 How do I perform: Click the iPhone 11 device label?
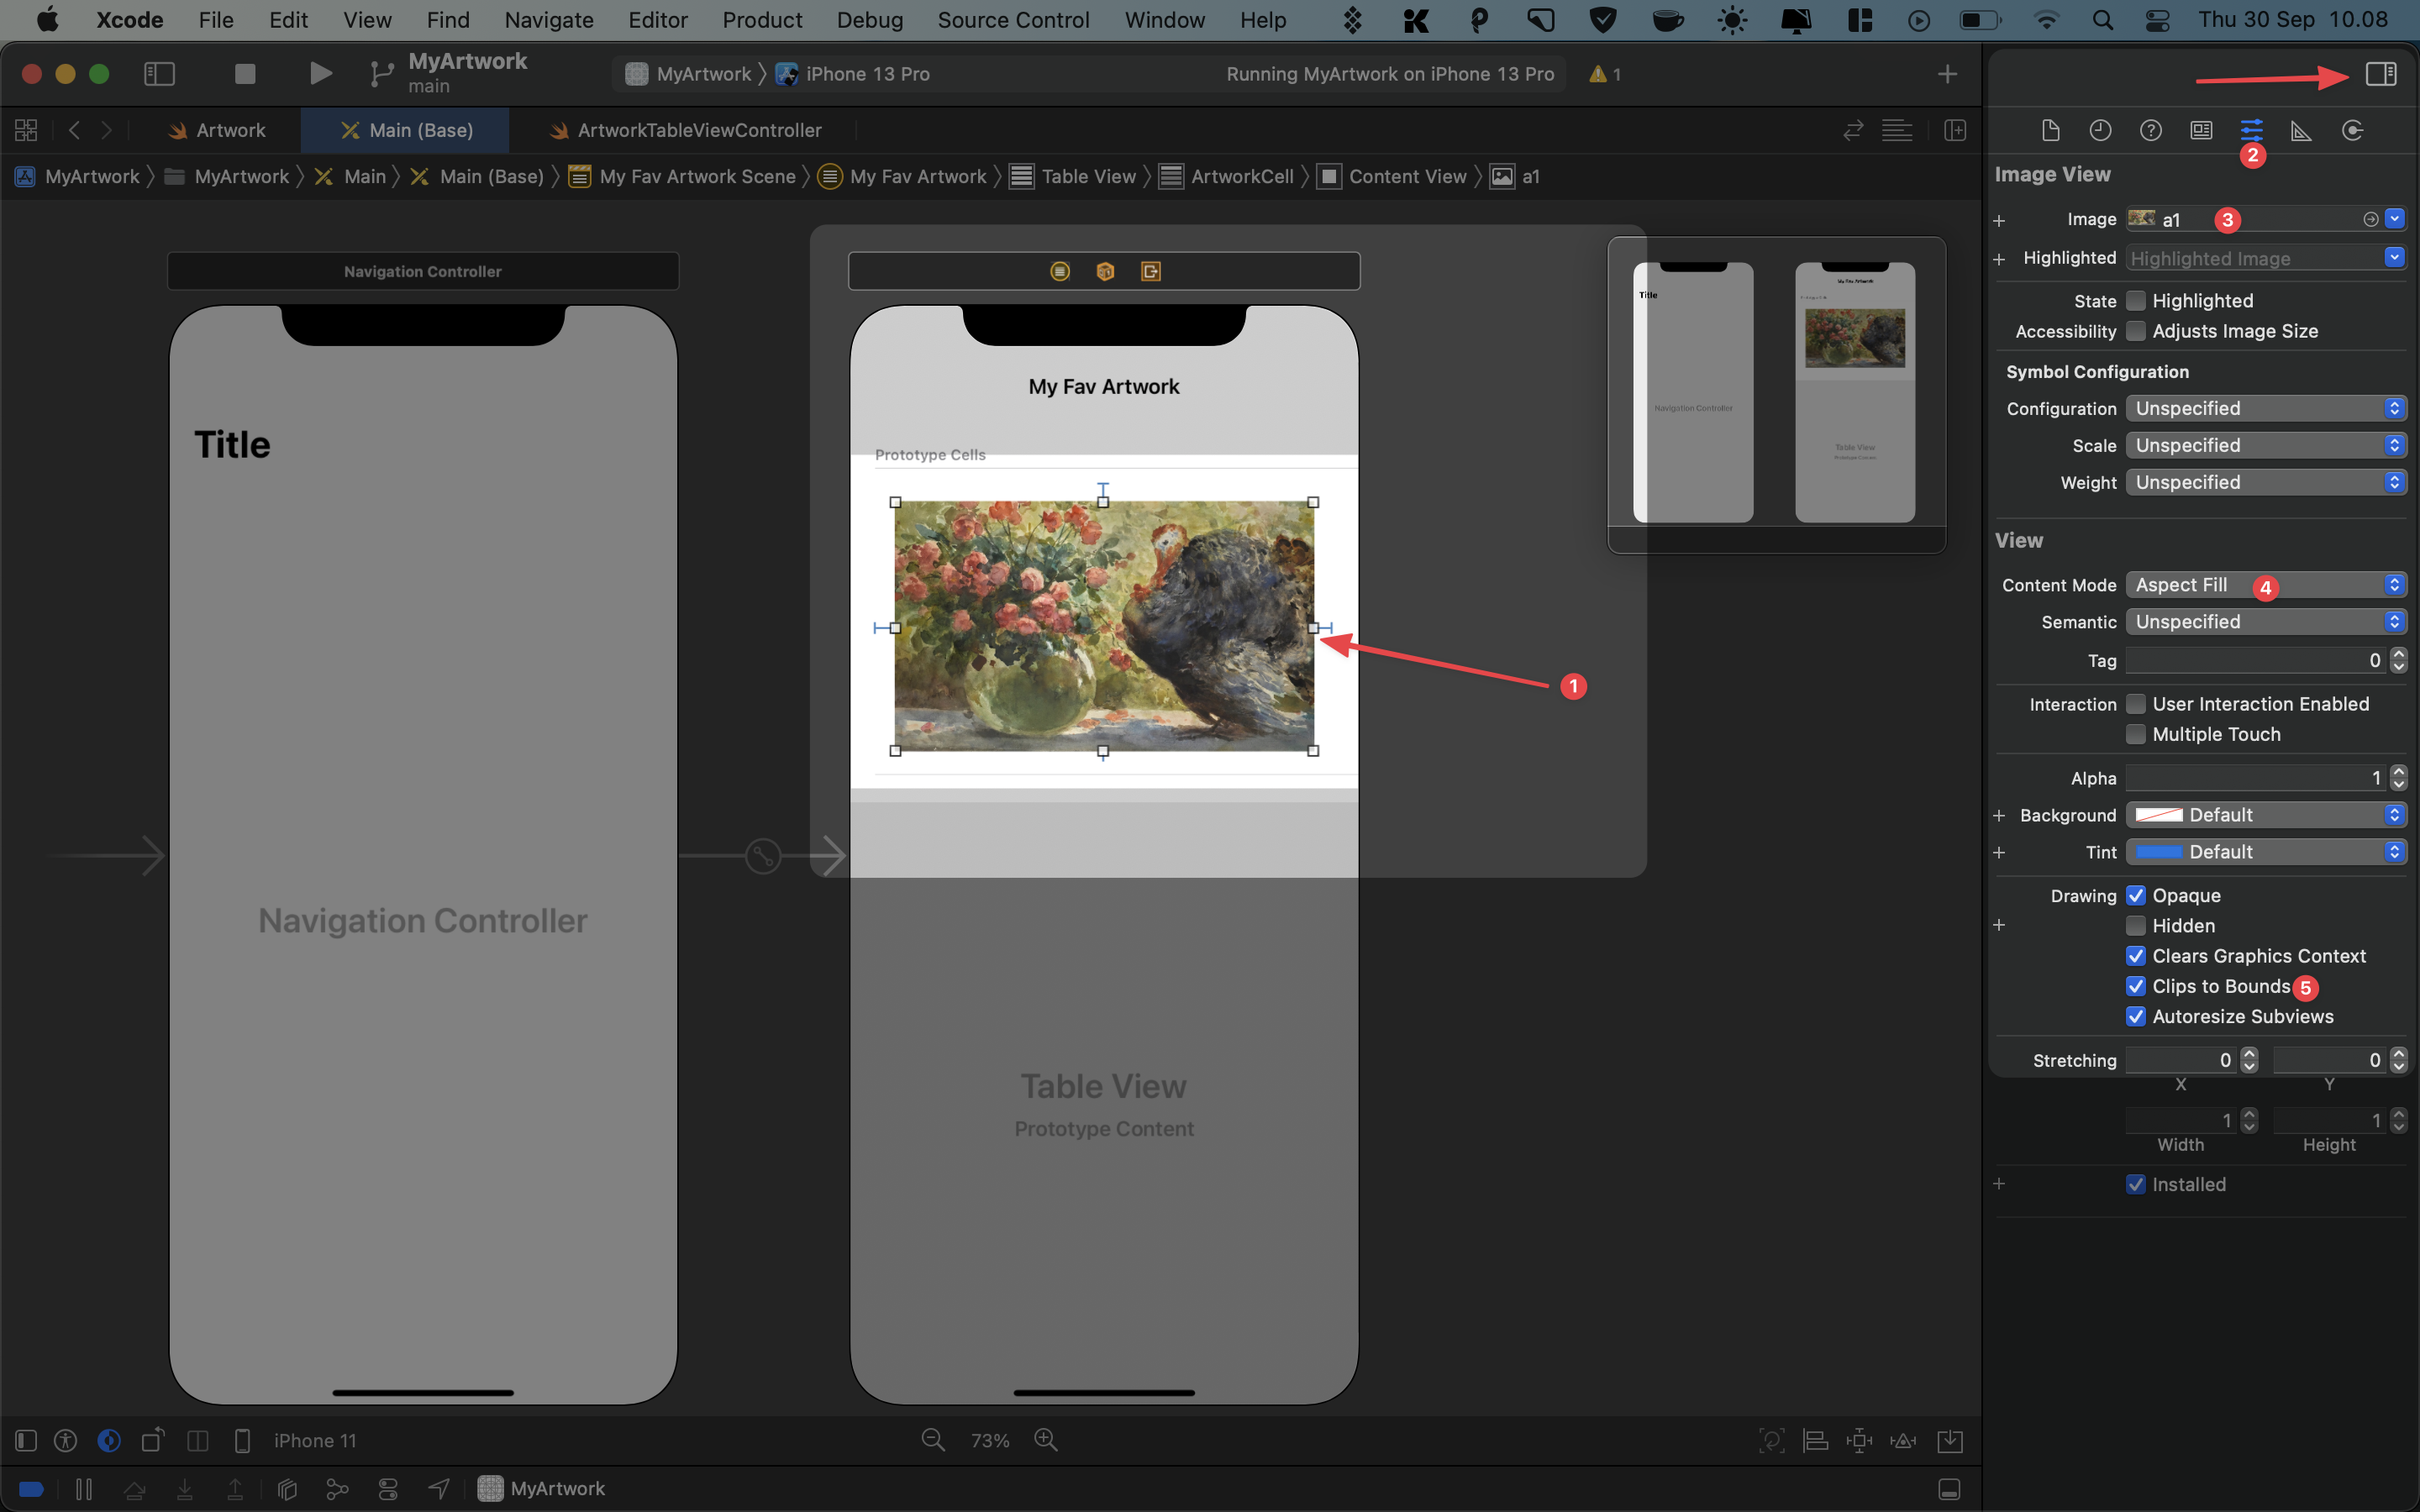315,1440
